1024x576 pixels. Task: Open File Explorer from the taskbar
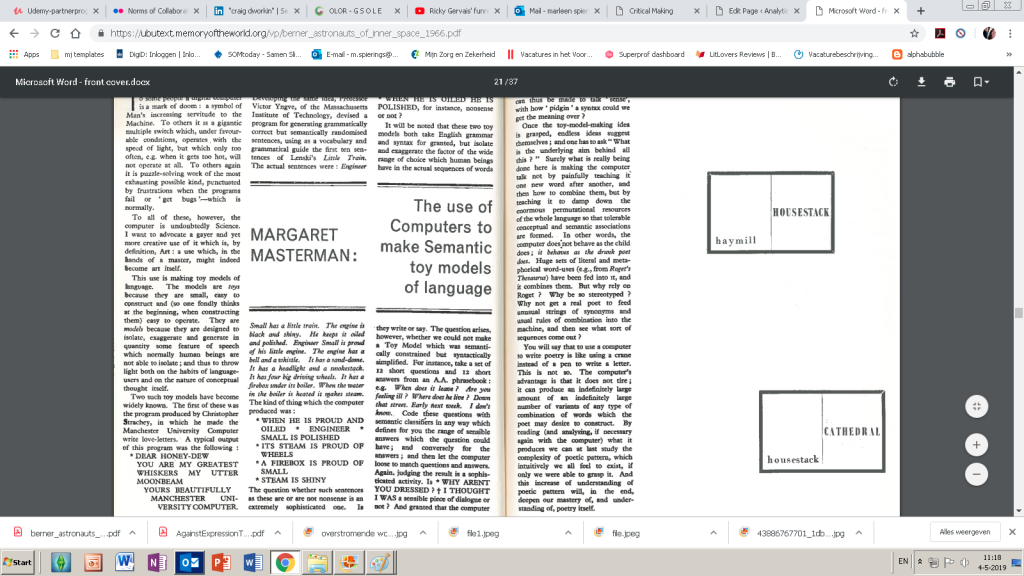tap(317, 562)
